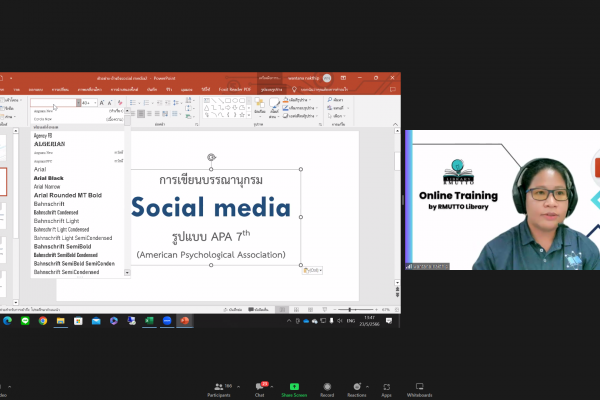
Task: Expand the shapes gallery more arrow
Action: coord(249,115)
